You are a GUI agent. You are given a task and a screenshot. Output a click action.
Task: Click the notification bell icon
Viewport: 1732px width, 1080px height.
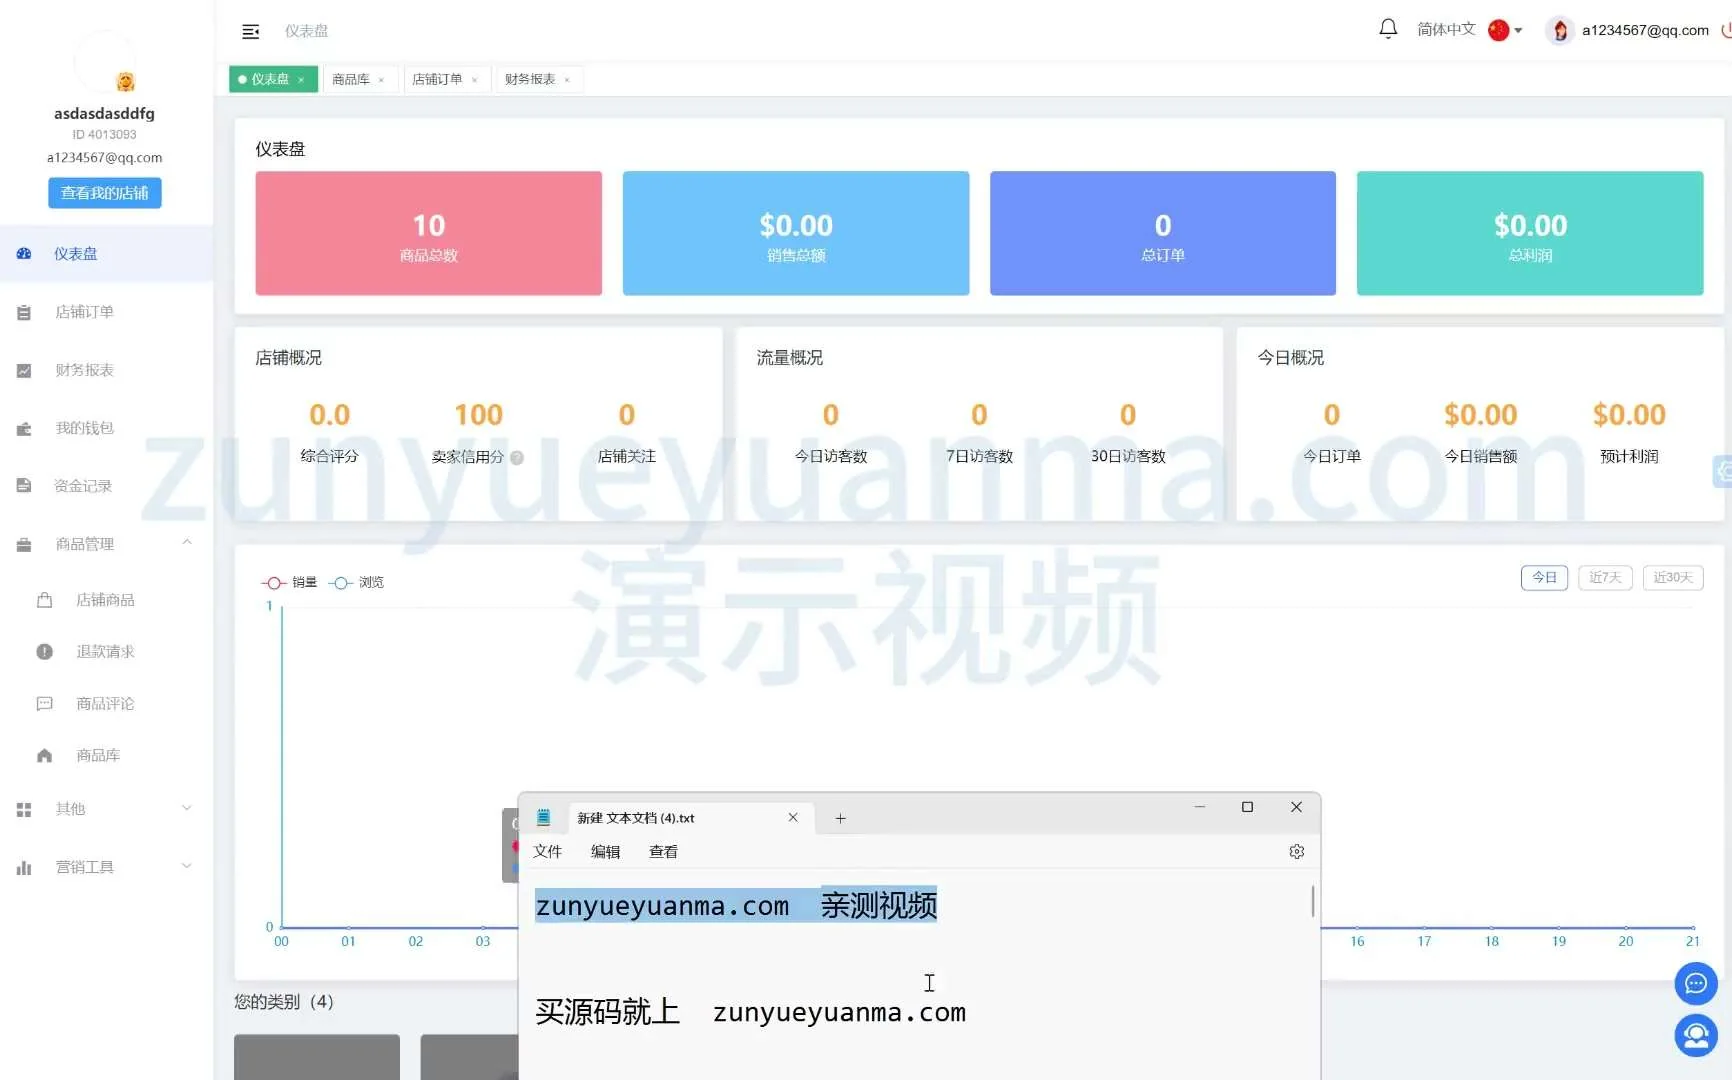[x=1388, y=29]
